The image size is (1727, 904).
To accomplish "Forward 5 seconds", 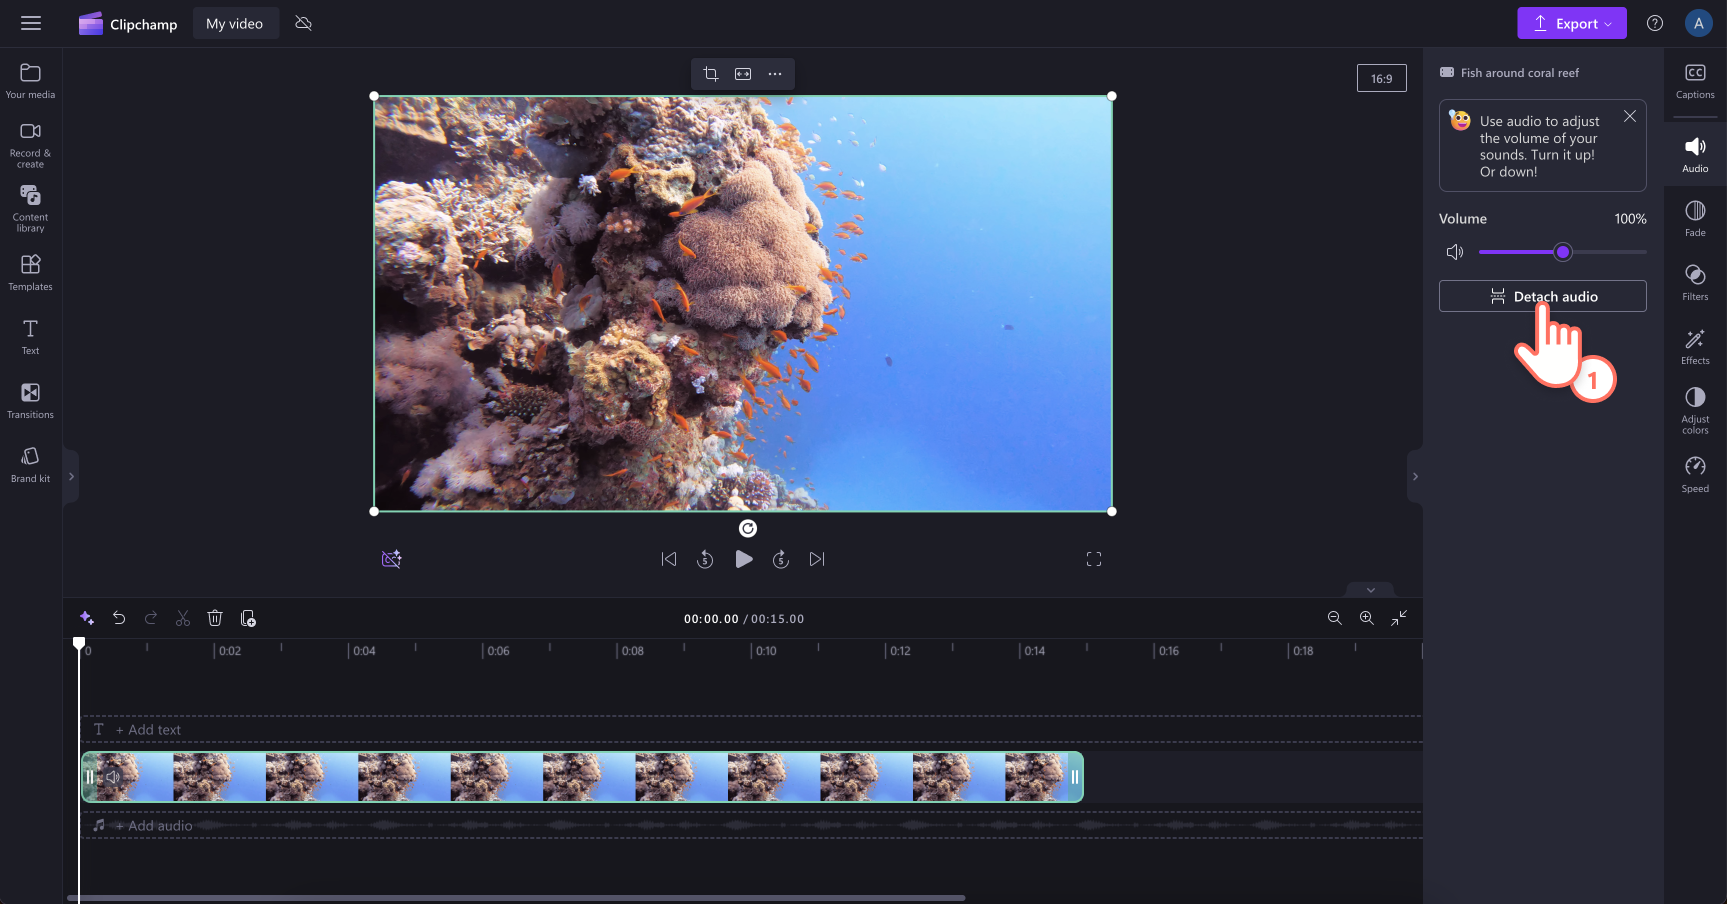I will point(781,559).
